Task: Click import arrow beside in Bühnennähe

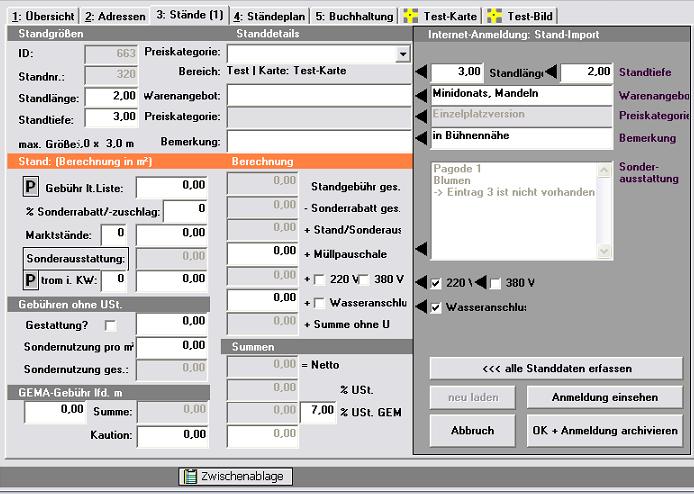Action: click(x=422, y=137)
